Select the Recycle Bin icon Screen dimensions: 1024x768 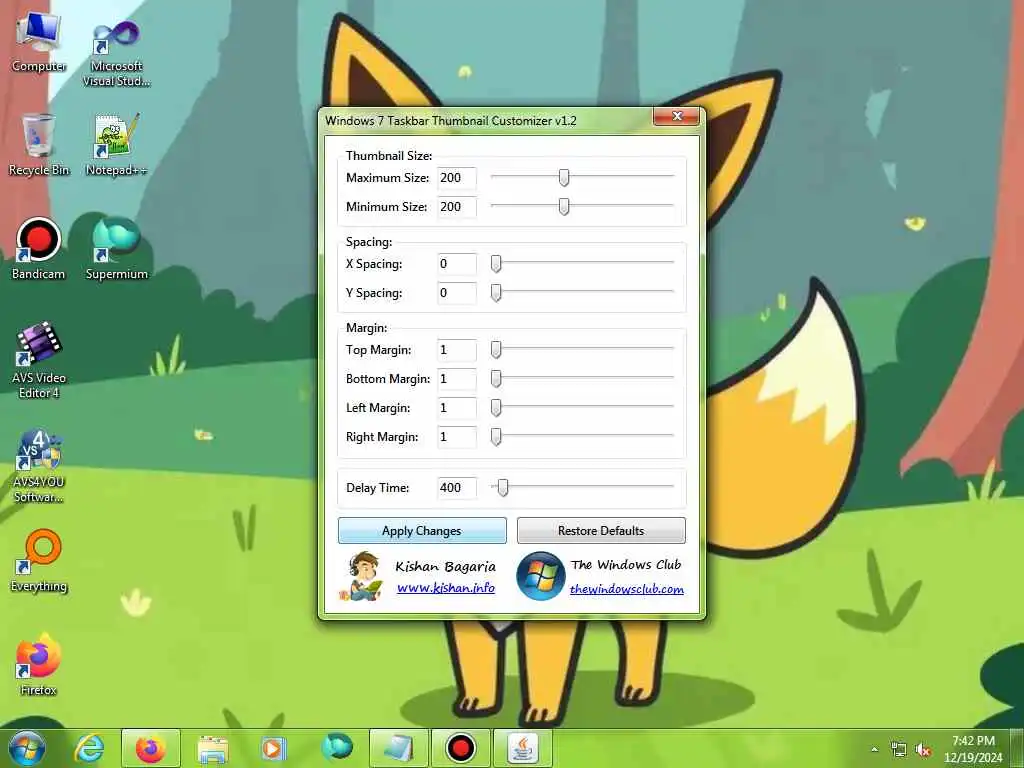[39, 144]
